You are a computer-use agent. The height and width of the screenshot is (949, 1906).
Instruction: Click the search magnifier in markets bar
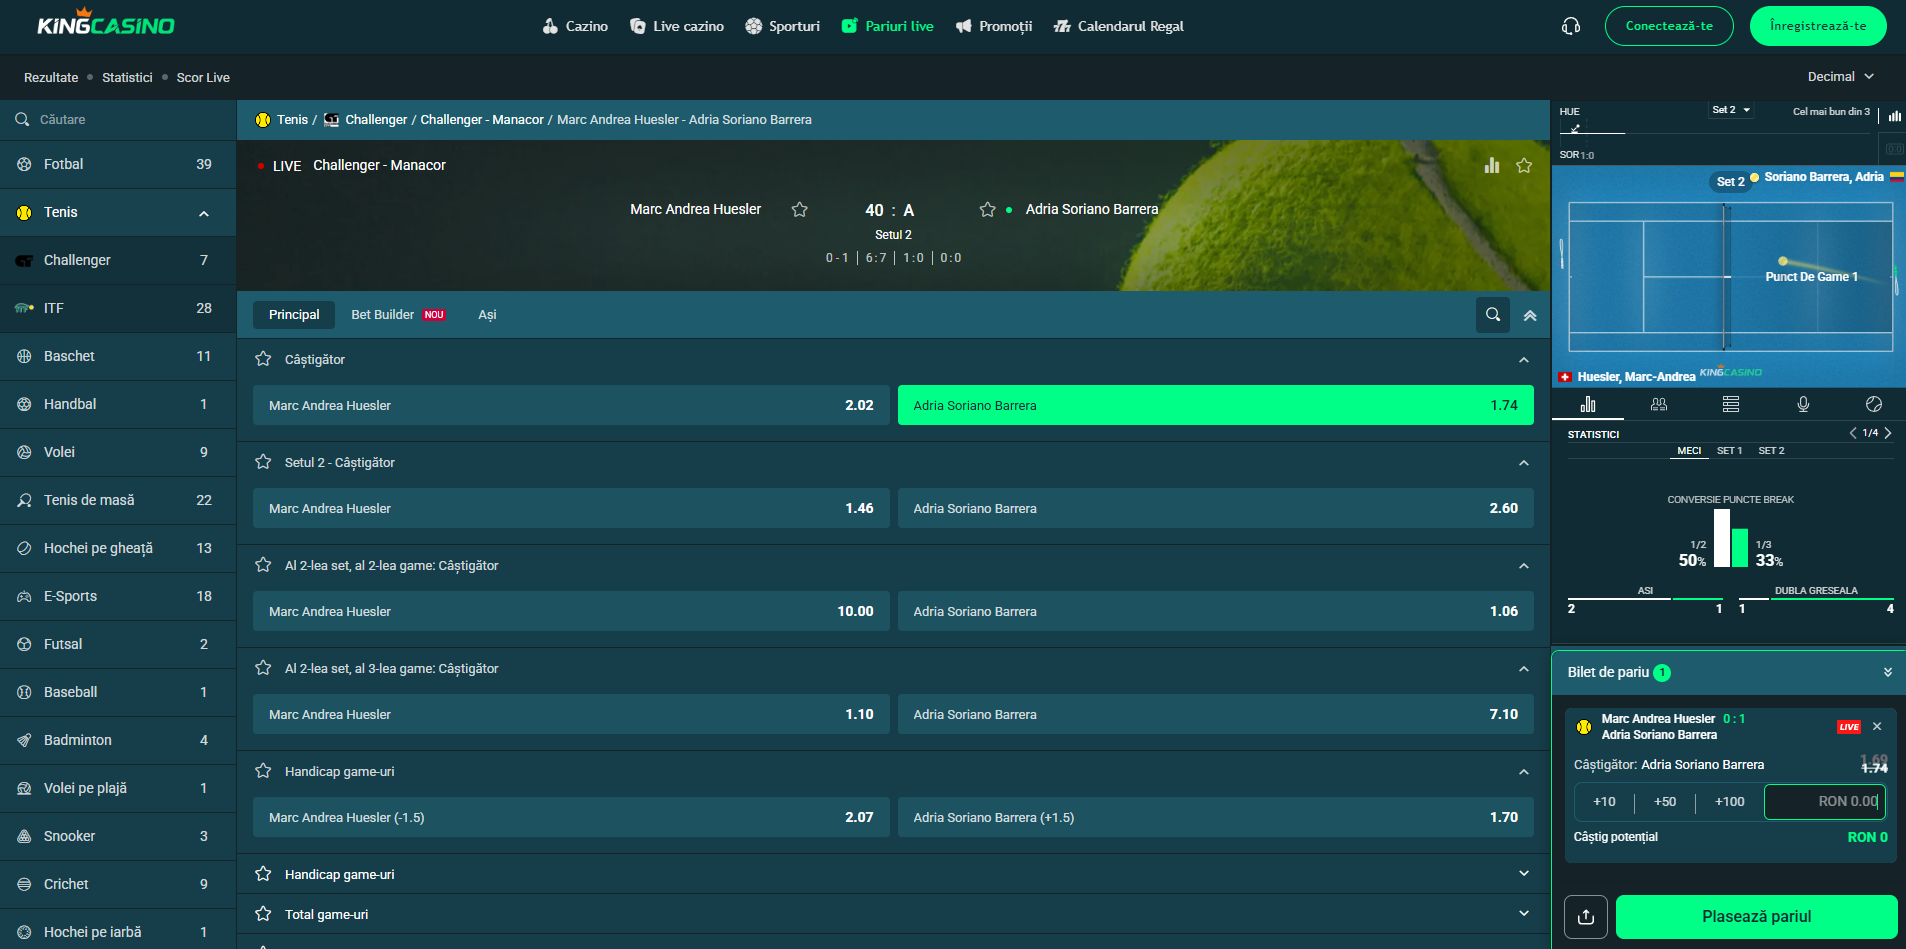[x=1493, y=314]
